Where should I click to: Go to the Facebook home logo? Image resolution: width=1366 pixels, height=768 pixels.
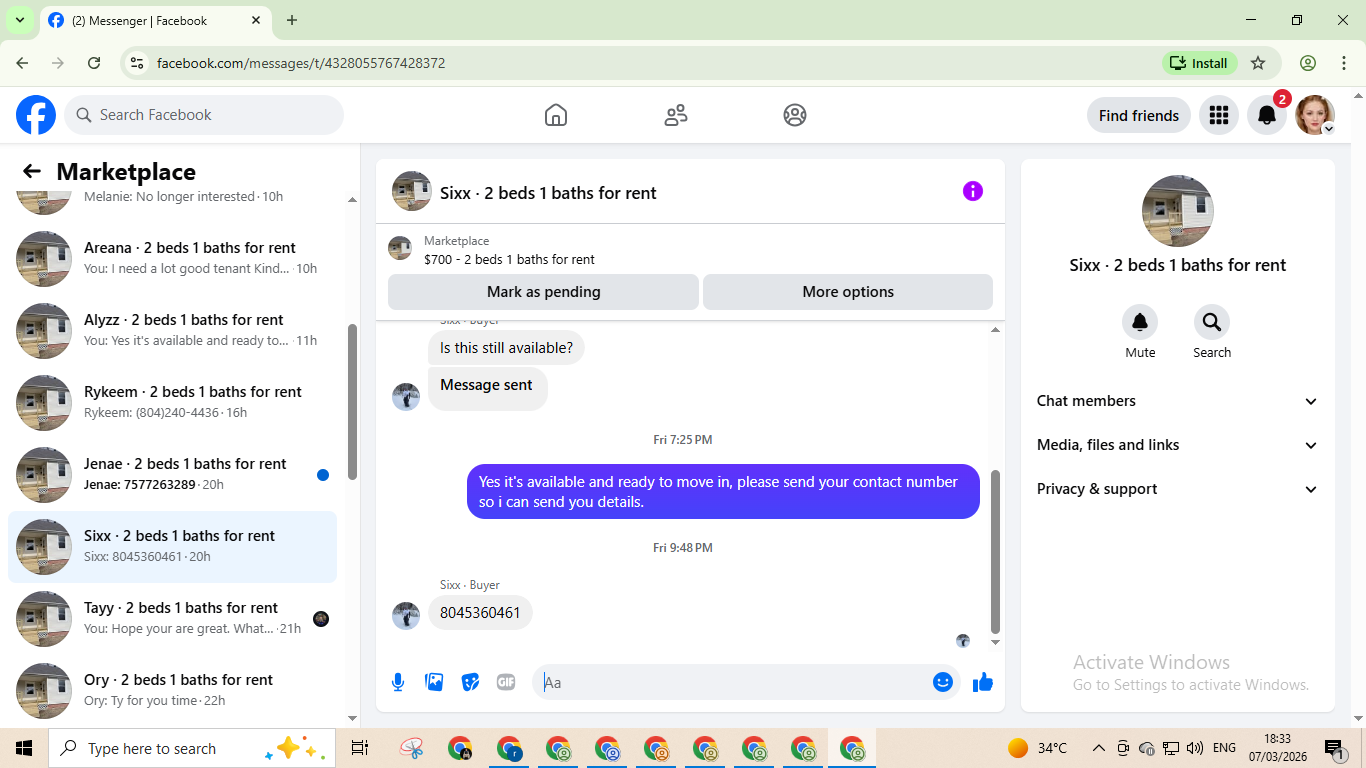[x=36, y=115]
